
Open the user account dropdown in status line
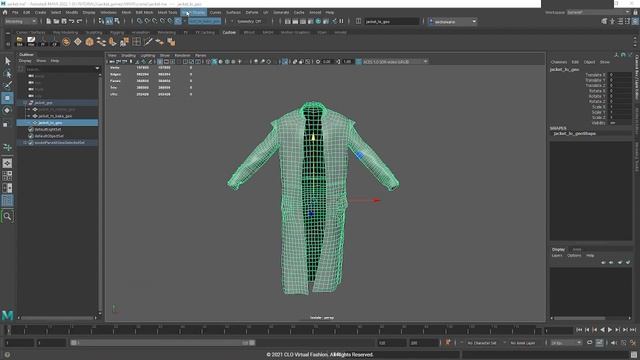click(x=452, y=21)
